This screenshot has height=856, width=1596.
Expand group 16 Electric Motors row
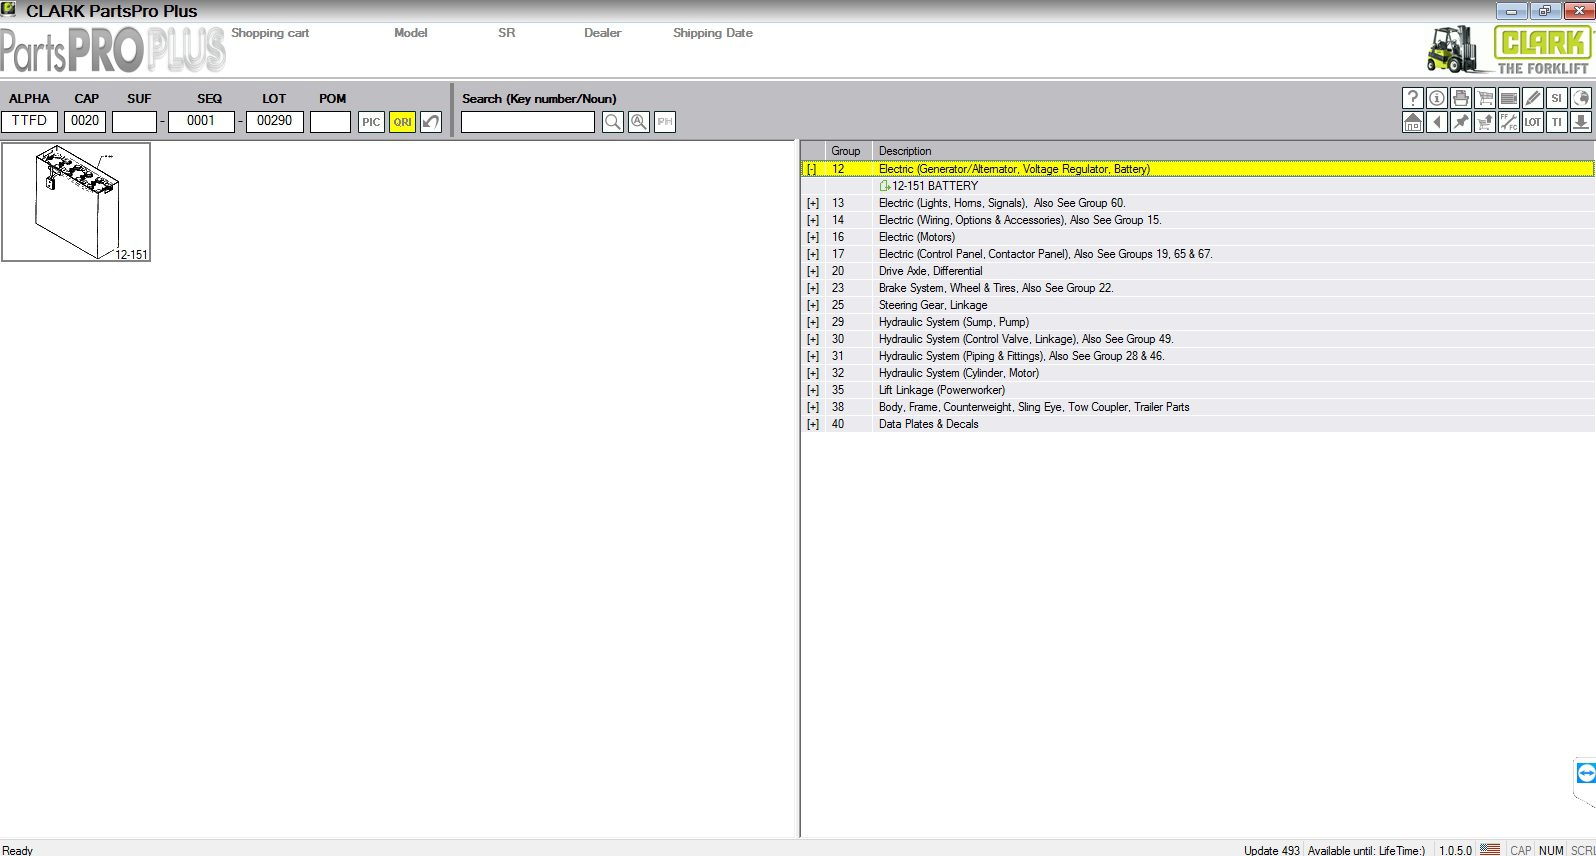[812, 237]
